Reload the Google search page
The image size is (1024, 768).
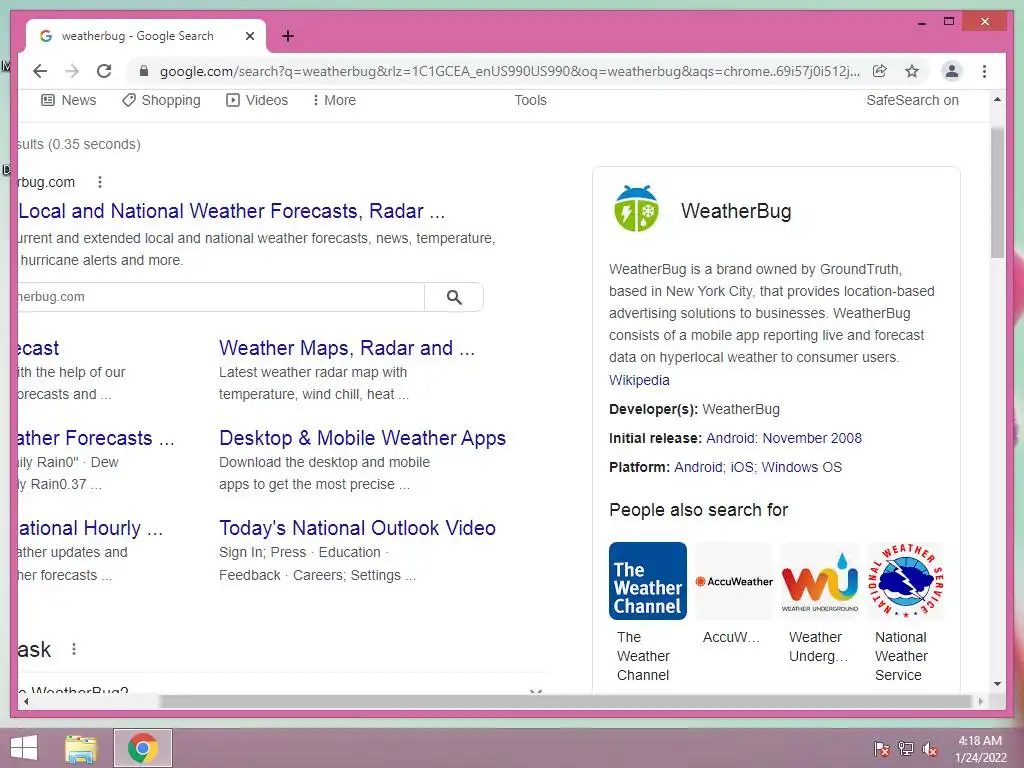tap(104, 71)
